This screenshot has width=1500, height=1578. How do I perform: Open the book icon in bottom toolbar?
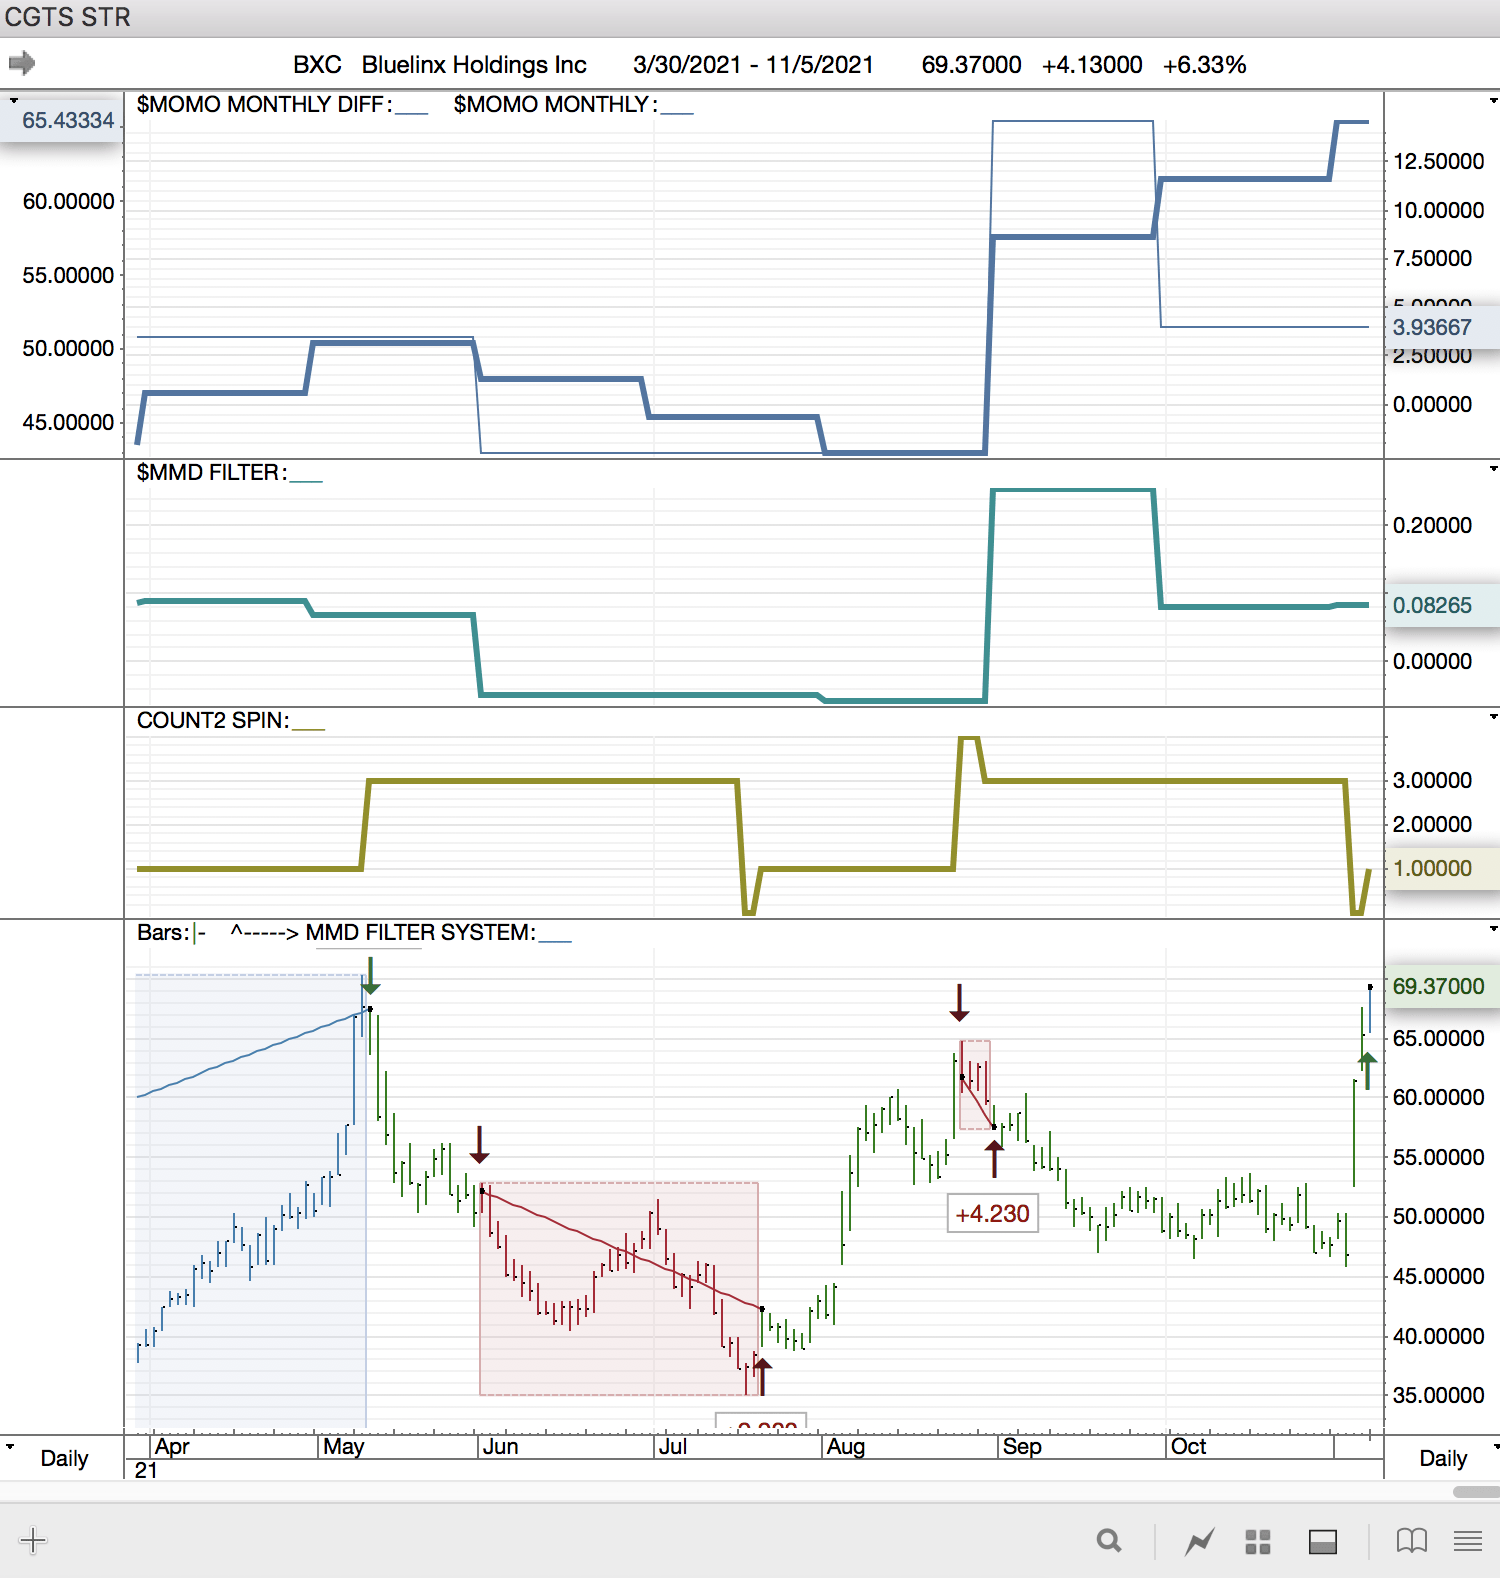coord(1412,1541)
